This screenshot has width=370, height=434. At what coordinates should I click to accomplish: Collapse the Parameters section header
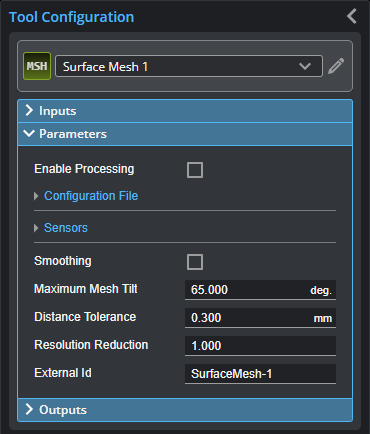point(185,134)
